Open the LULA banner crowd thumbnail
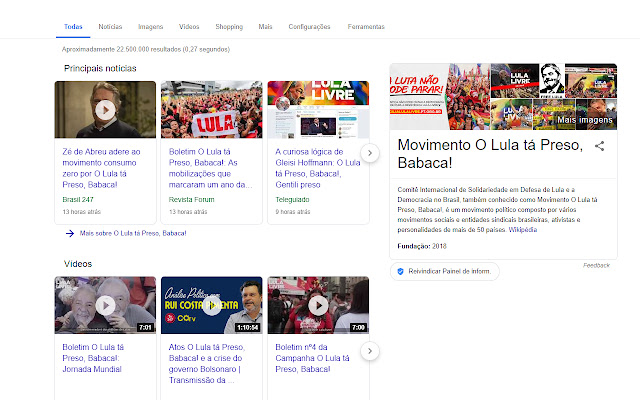This screenshot has height=400, width=640. pyautogui.click(x=211, y=110)
